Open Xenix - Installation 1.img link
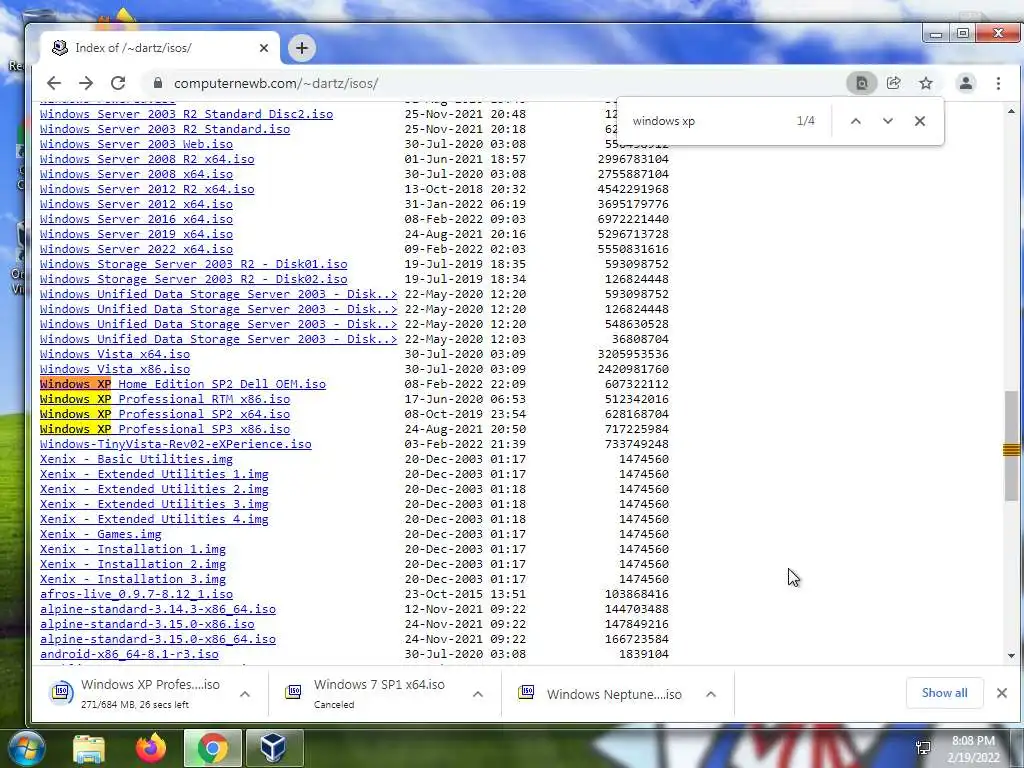Viewport: 1024px width, 768px height. coord(133,549)
